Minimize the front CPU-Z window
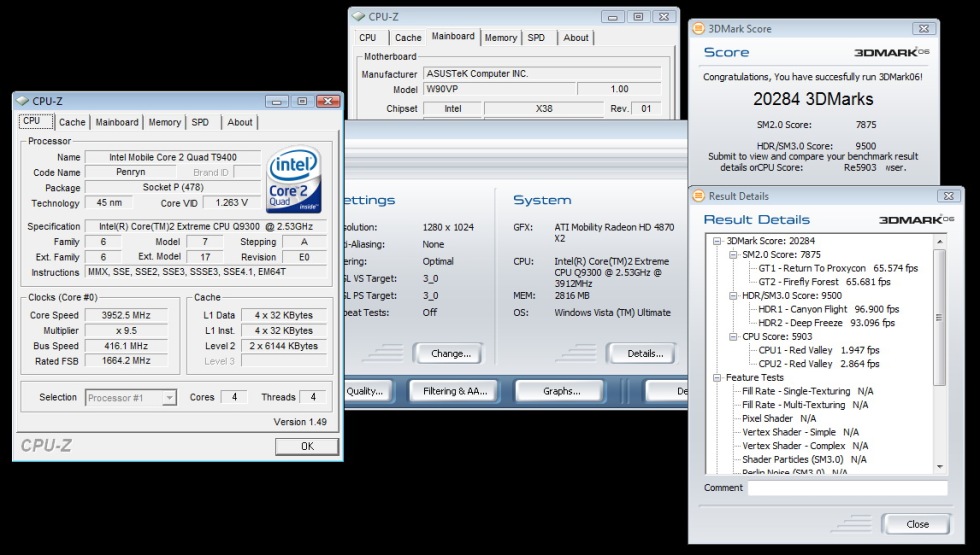The height and width of the screenshot is (555, 980). click(276, 101)
